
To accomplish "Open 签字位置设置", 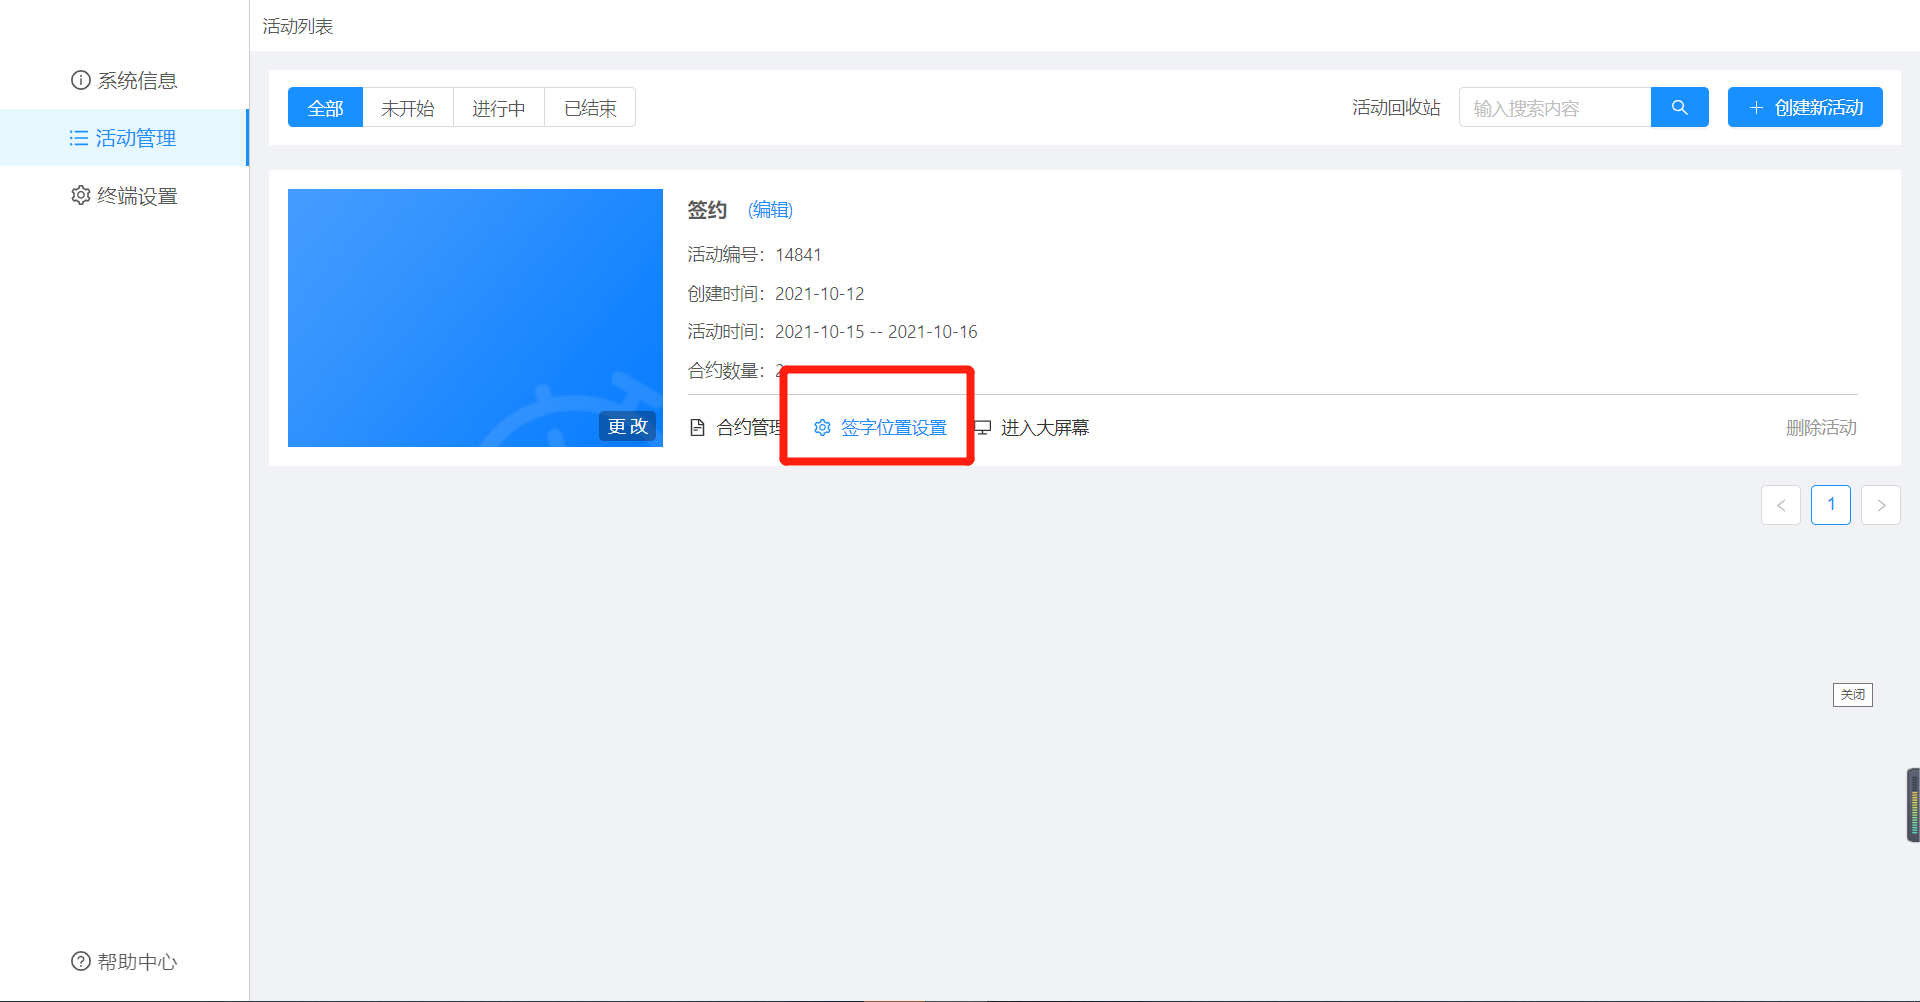I will point(893,428).
